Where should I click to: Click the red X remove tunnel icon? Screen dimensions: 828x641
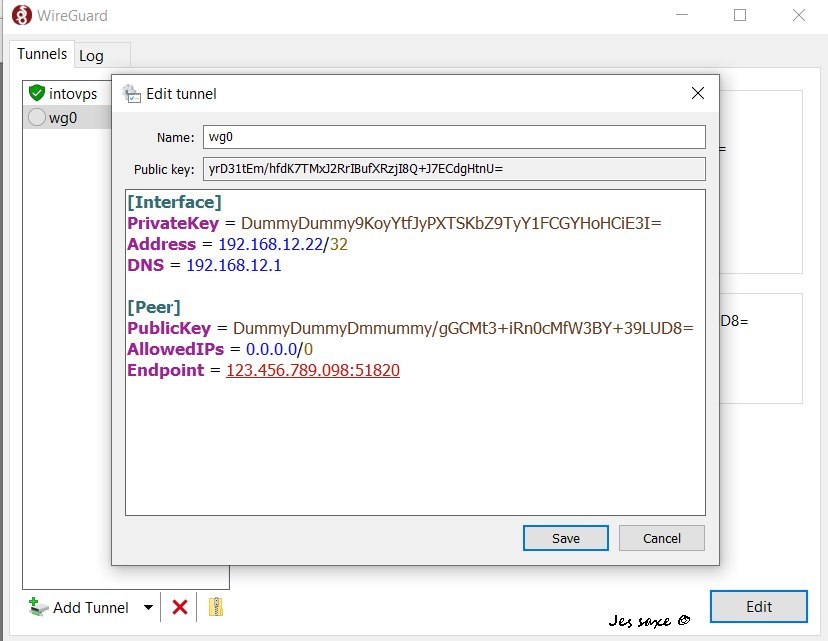(x=180, y=607)
